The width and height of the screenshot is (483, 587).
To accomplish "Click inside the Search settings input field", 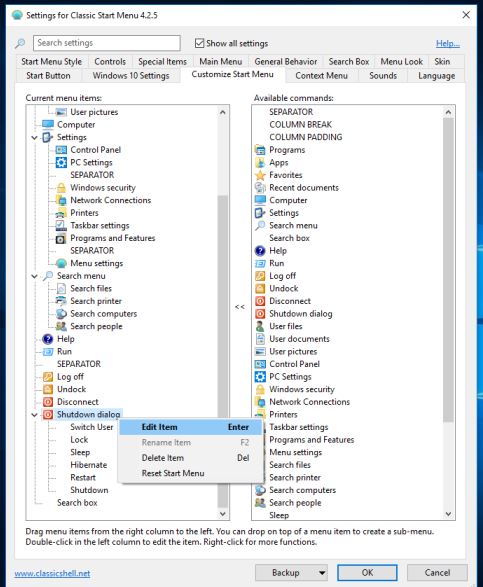I will point(107,43).
